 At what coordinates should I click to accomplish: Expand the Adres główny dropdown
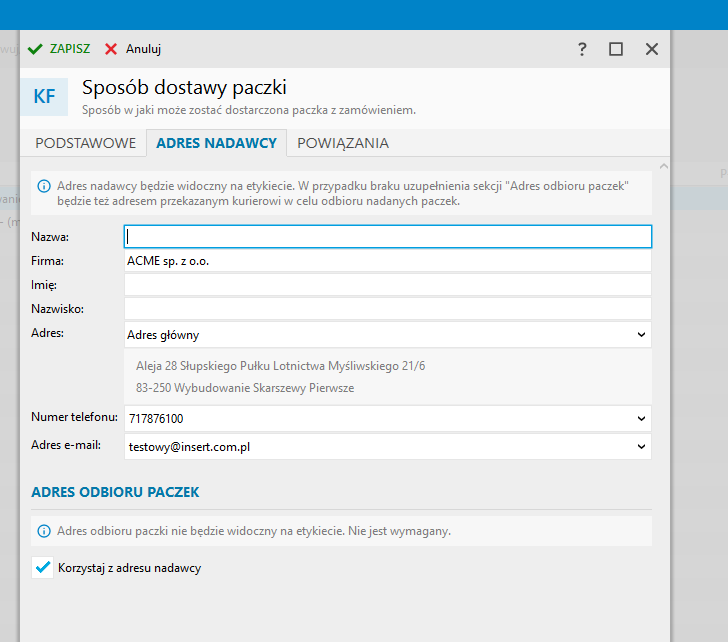[x=641, y=335]
